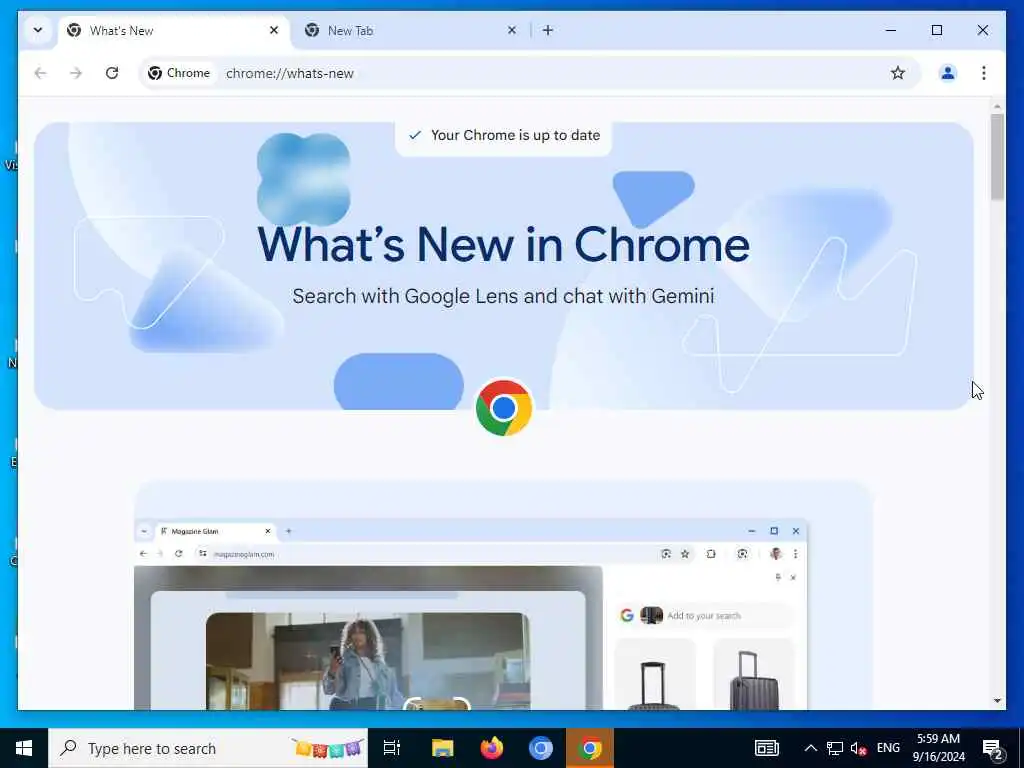Click the 'What's New in Chrome' heading

click(504, 244)
